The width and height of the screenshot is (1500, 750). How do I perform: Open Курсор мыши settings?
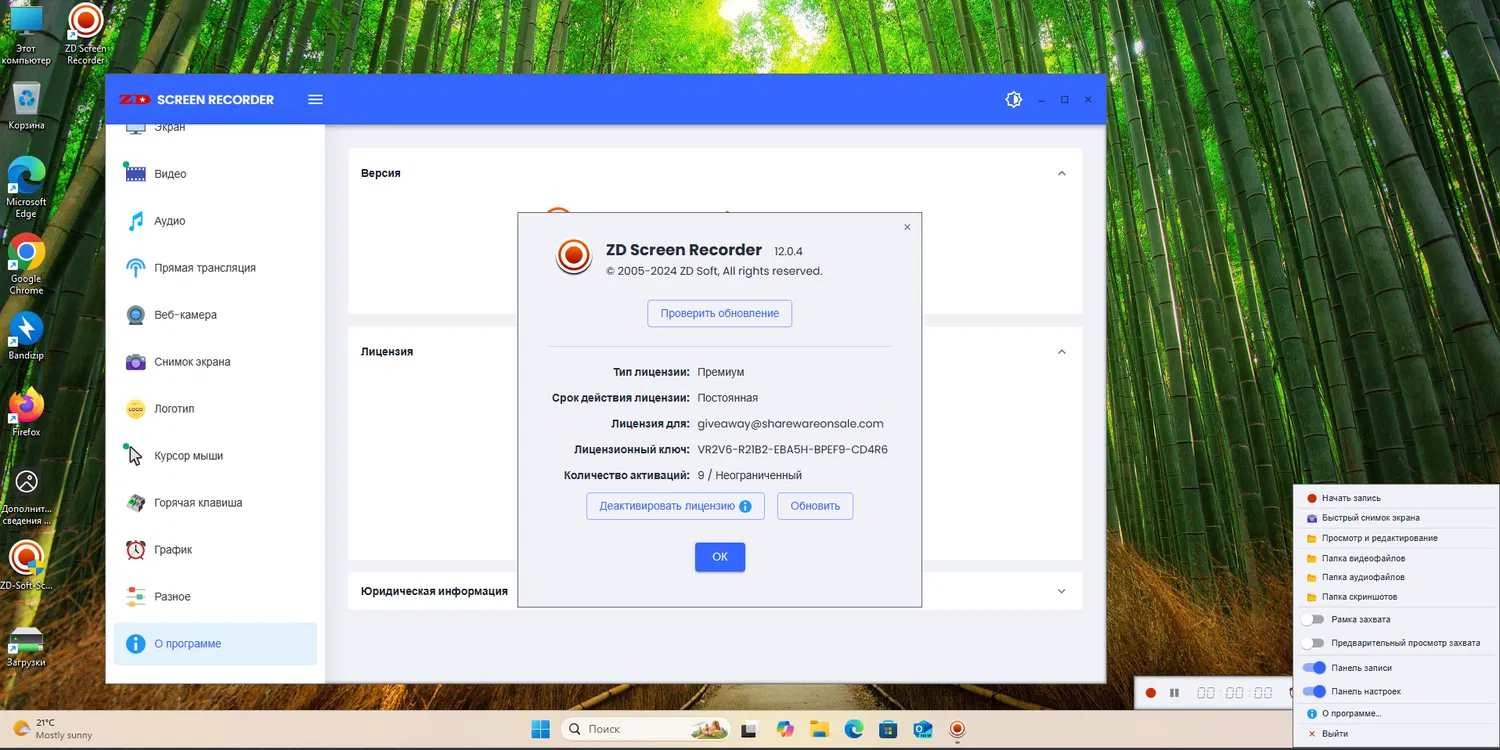pos(215,456)
